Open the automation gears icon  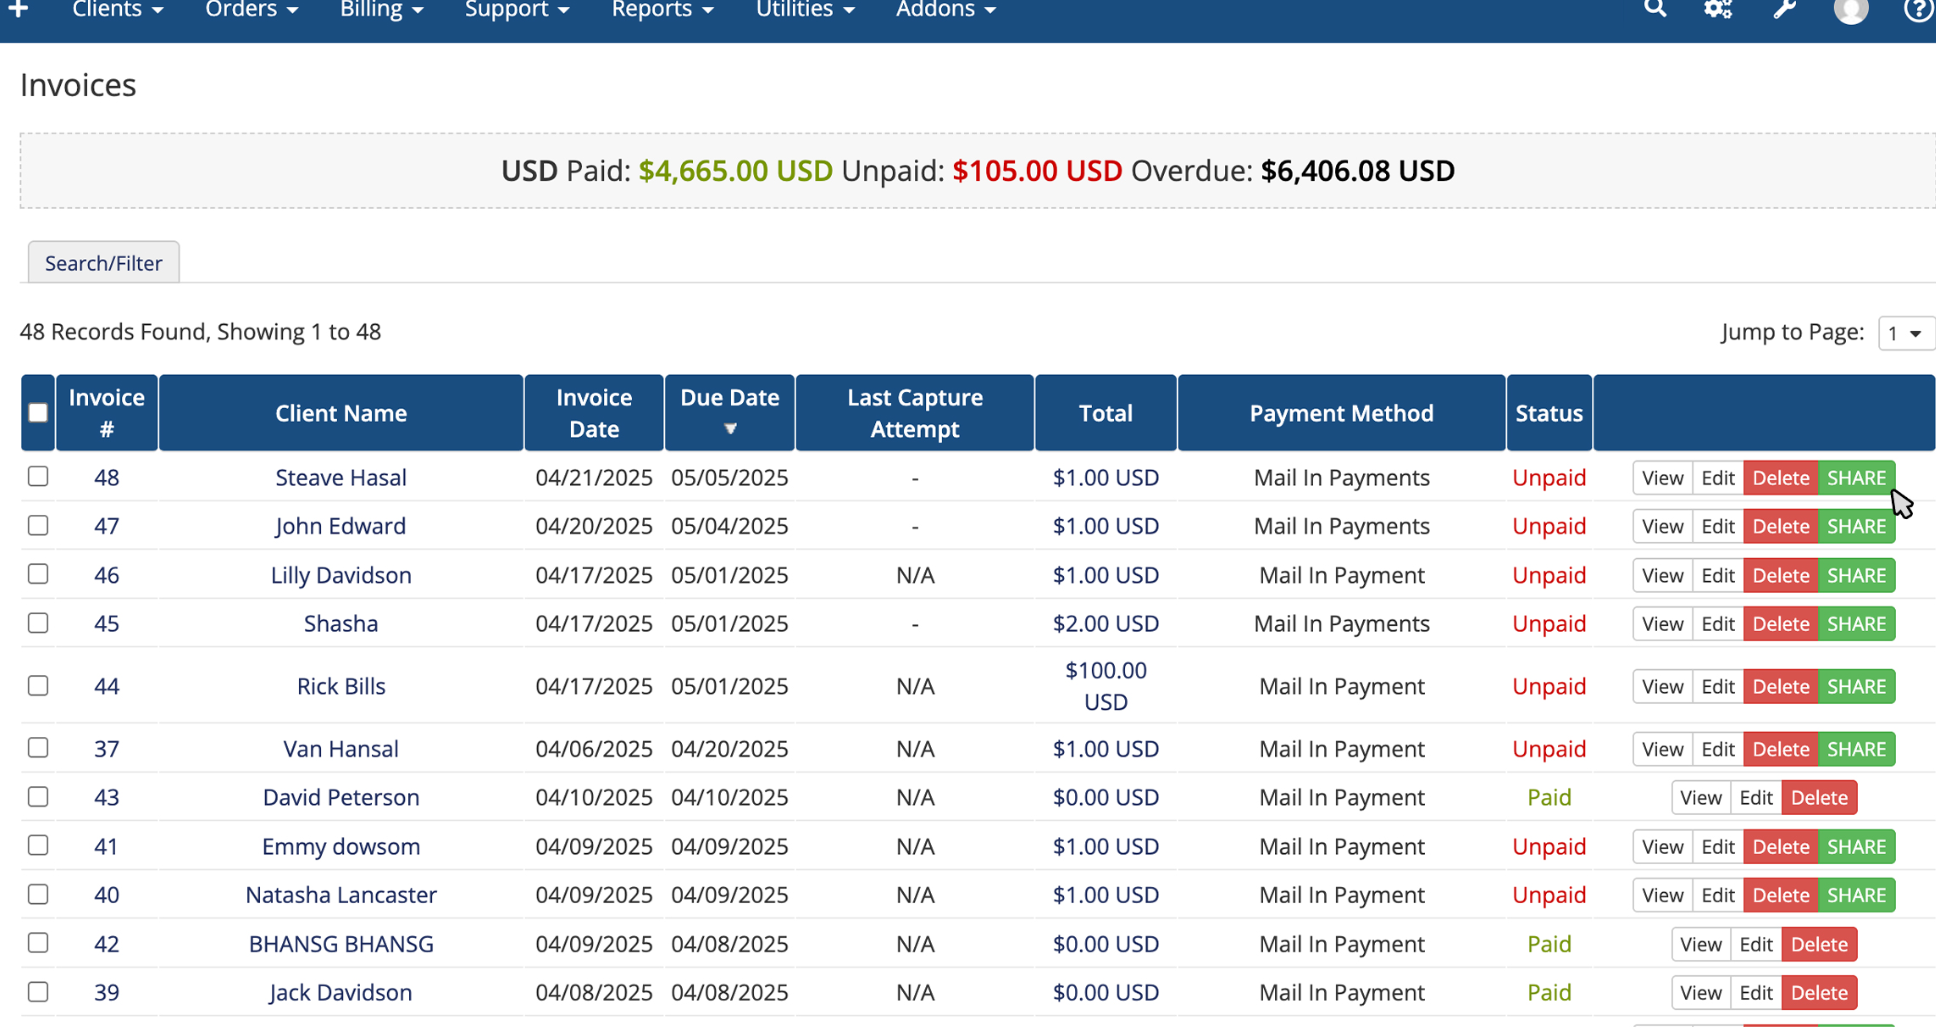point(1718,9)
